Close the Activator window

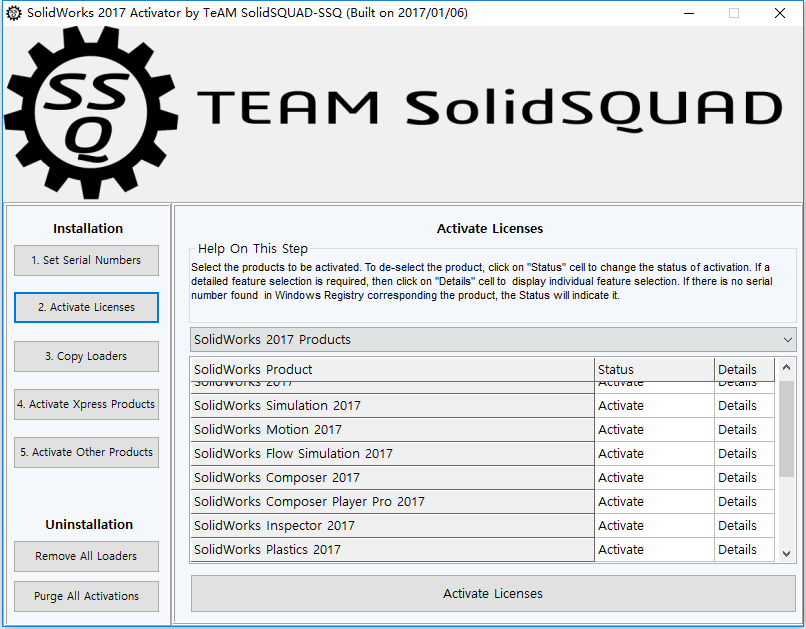tap(780, 13)
